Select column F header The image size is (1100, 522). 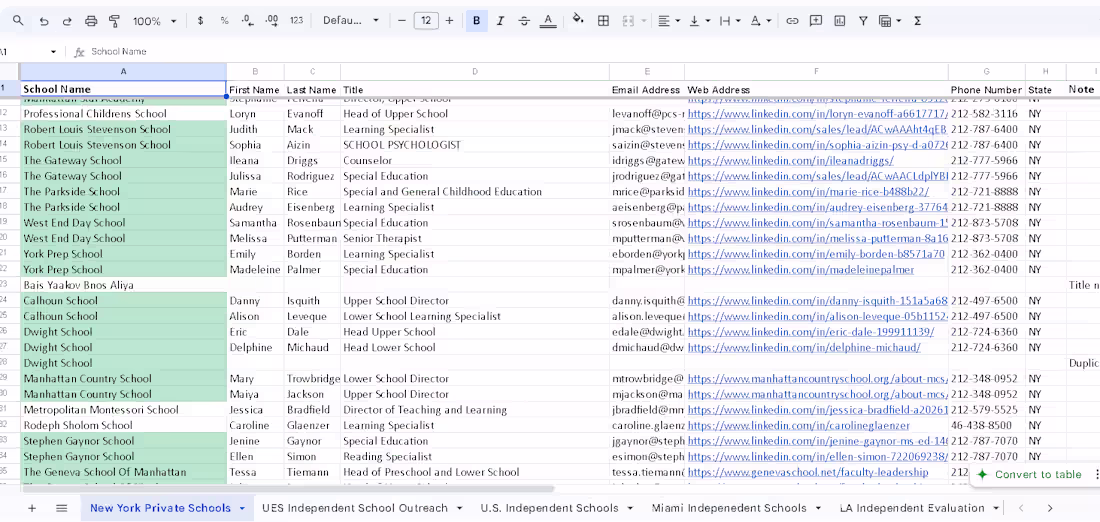(x=817, y=72)
